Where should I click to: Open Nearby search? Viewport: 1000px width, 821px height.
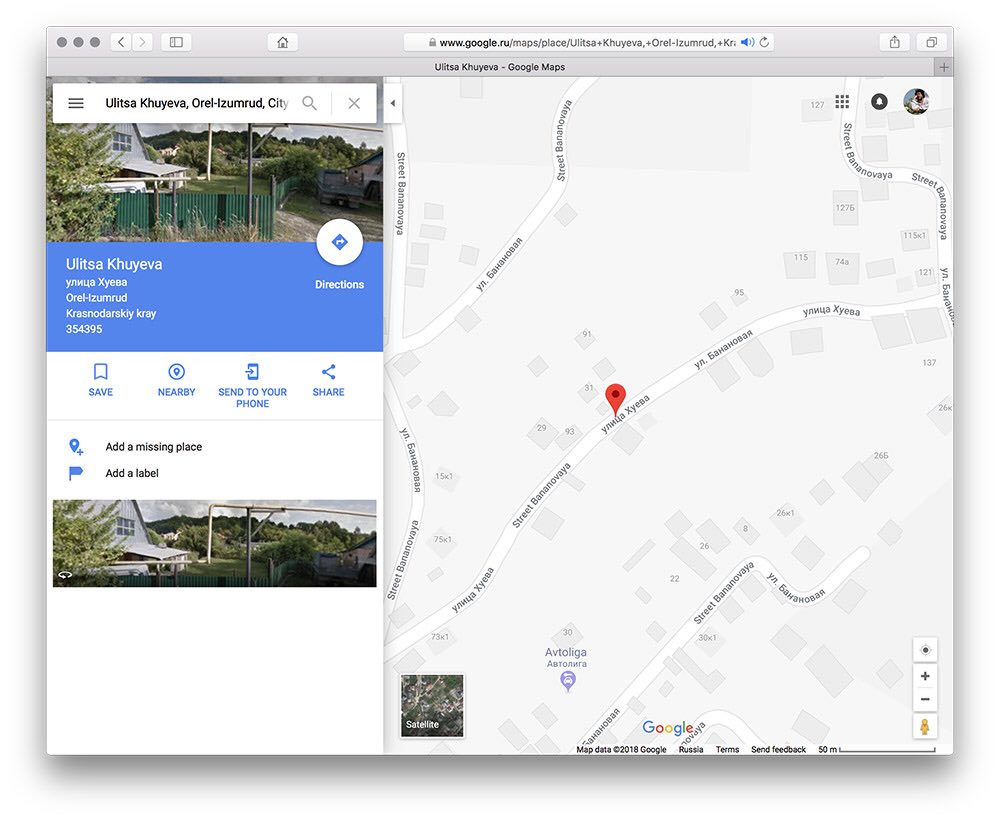177,380
